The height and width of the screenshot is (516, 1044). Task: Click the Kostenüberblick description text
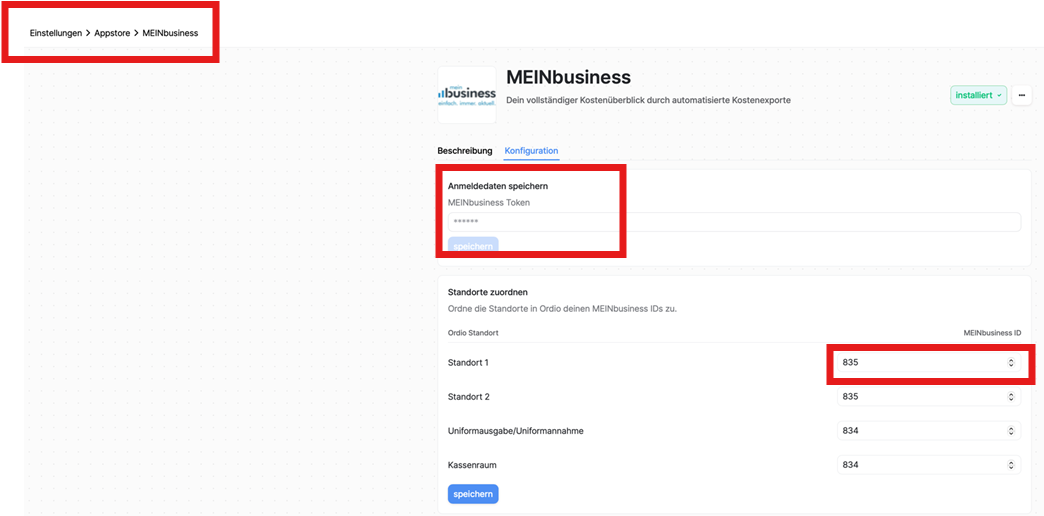649,100
